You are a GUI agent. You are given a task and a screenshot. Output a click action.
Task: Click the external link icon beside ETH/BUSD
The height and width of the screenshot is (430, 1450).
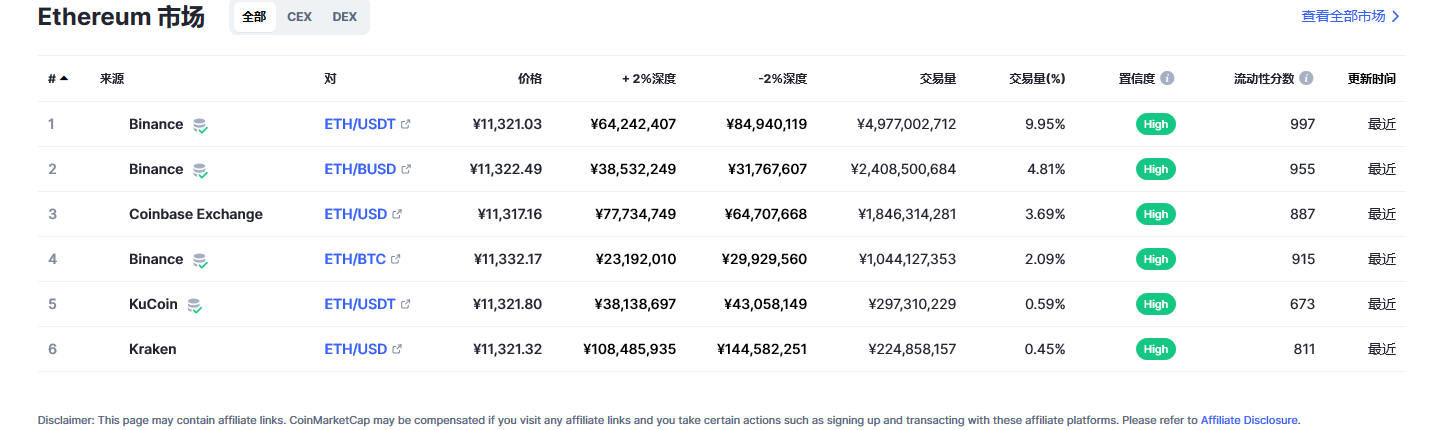coord(406,170)
